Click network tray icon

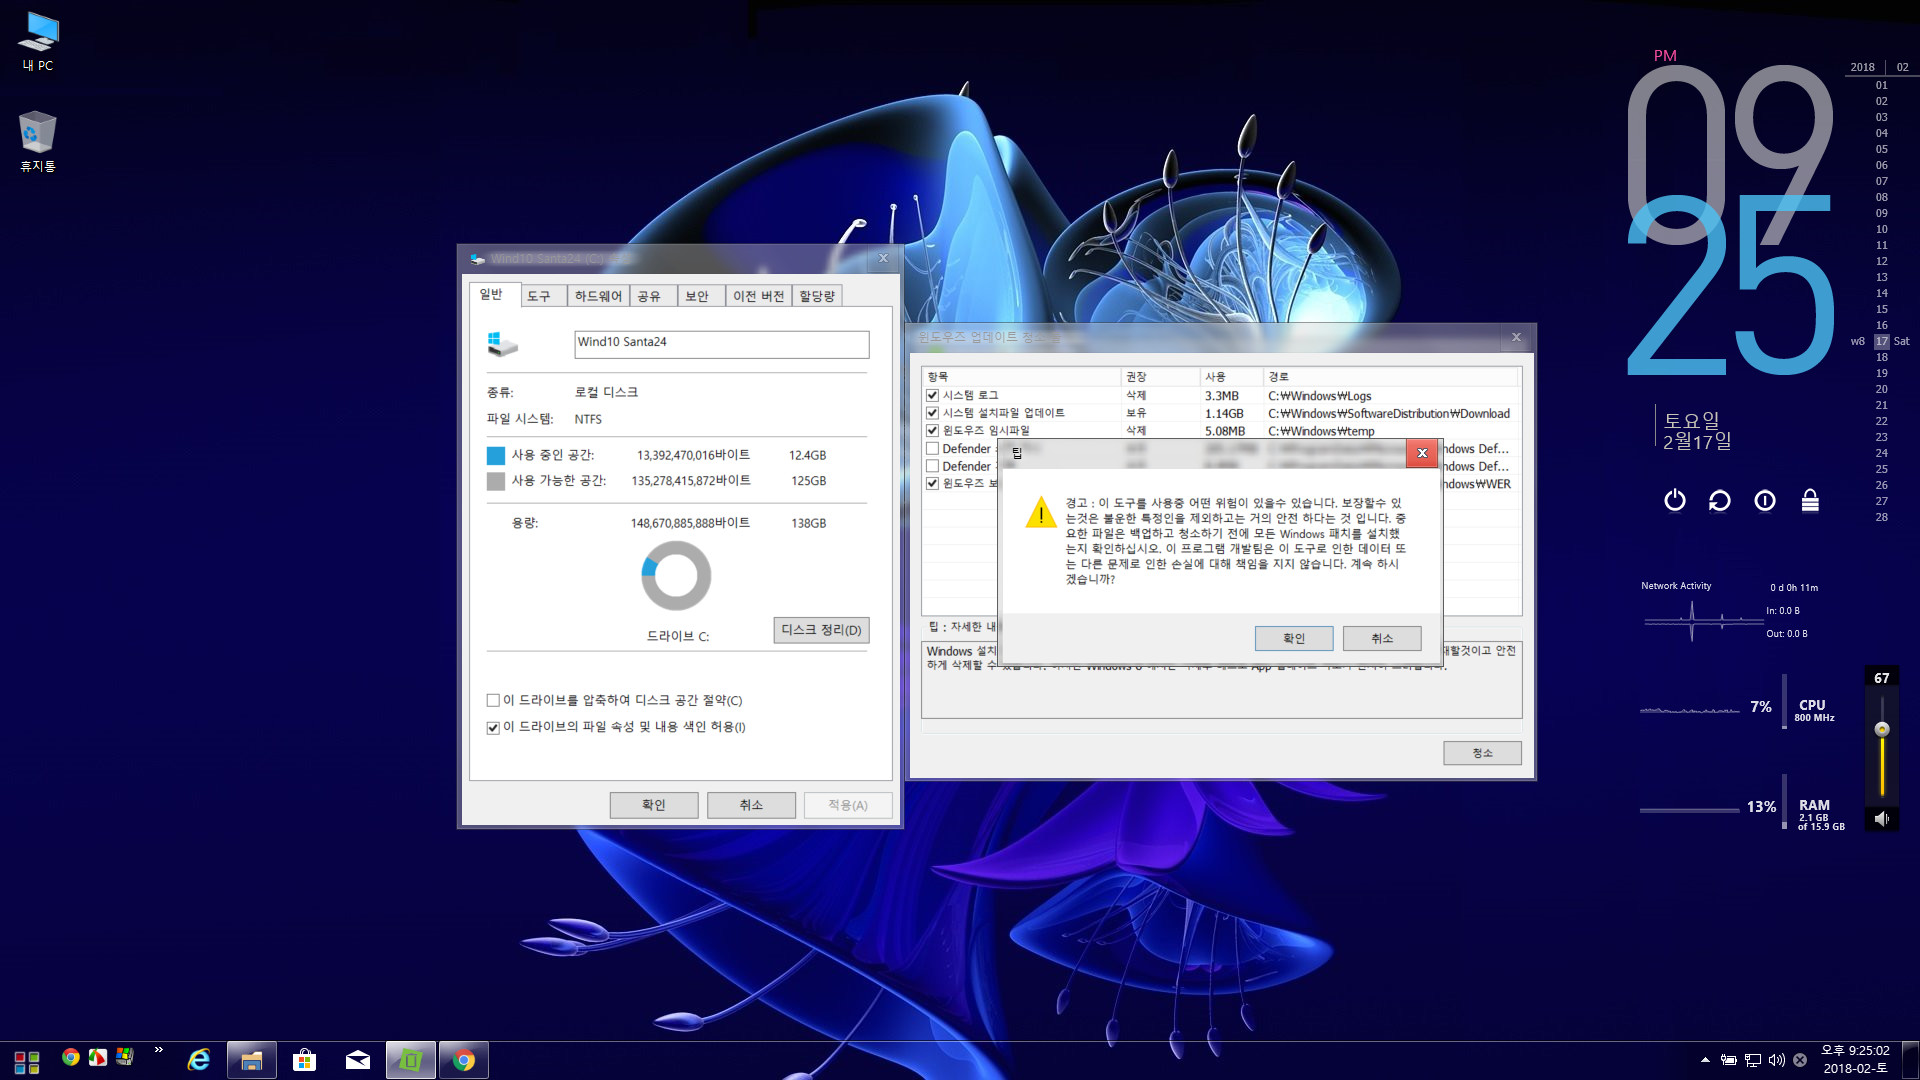click(x=1753, y=1060)
